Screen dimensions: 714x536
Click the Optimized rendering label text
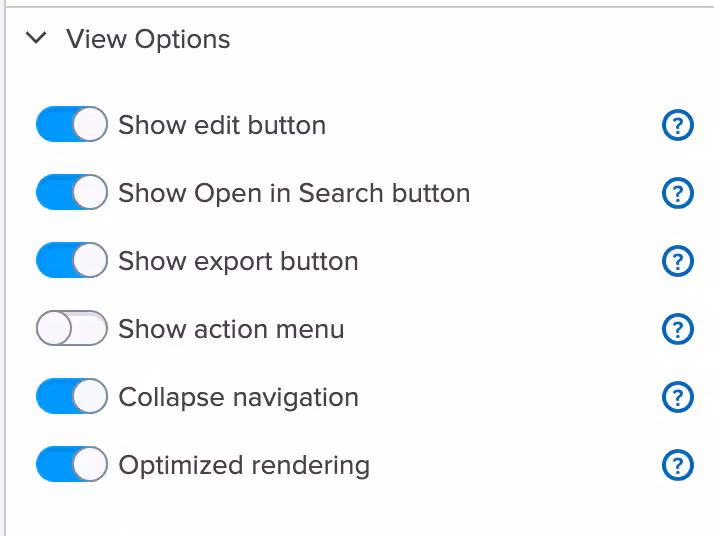[244, 465]
